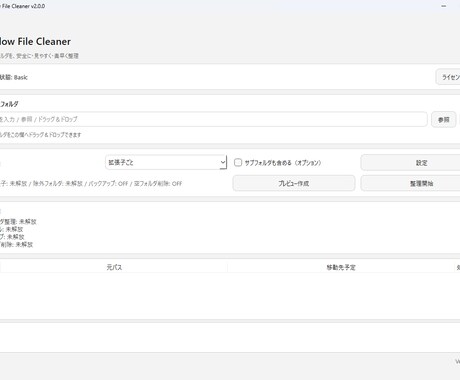The width and height of the screenshot is (460, 380).
Task: Focus the folder path input field
Action: (x=213, y=119)
